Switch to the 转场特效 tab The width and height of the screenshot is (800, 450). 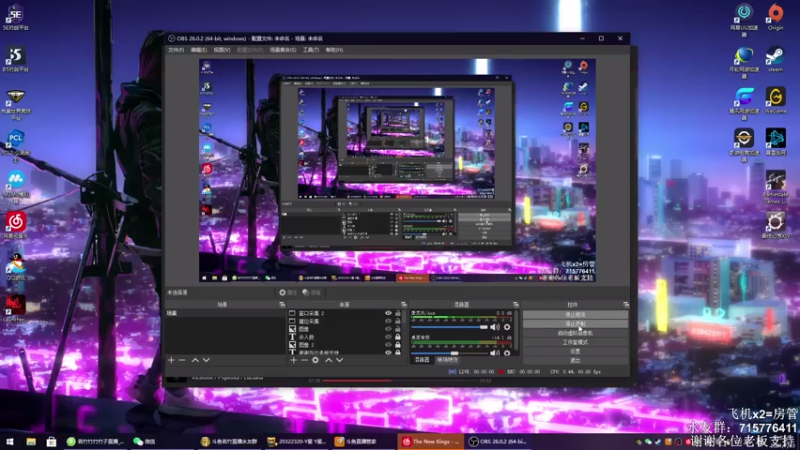click(x=447, y=360)
